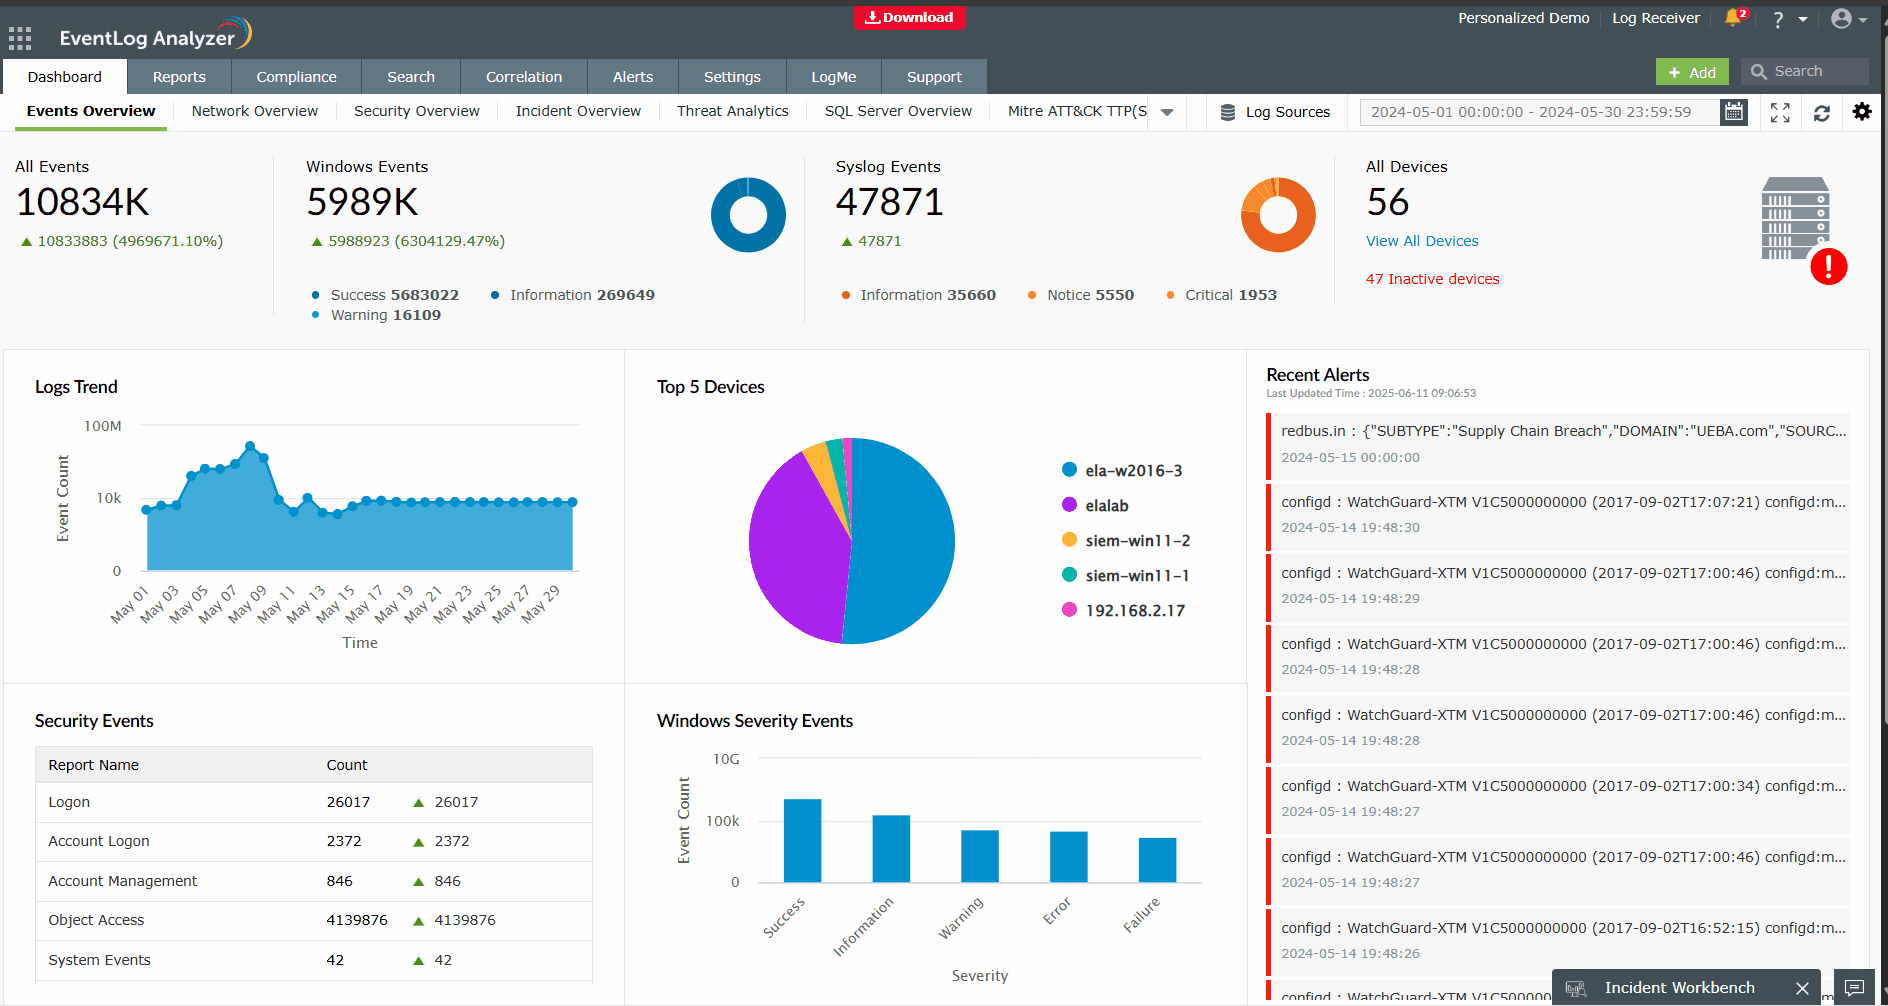The width and height of the screenshot is (1888, 1006).
Task: Click the All Events 10834K count
Action: click(83, 202)
